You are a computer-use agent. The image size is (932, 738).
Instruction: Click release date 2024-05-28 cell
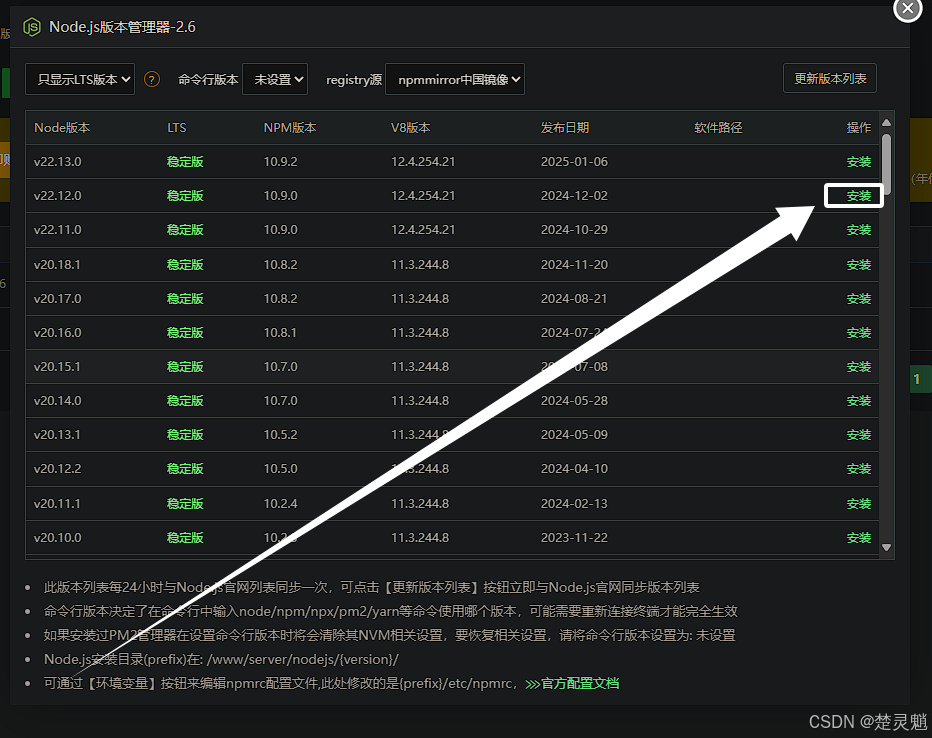[574, 400]
